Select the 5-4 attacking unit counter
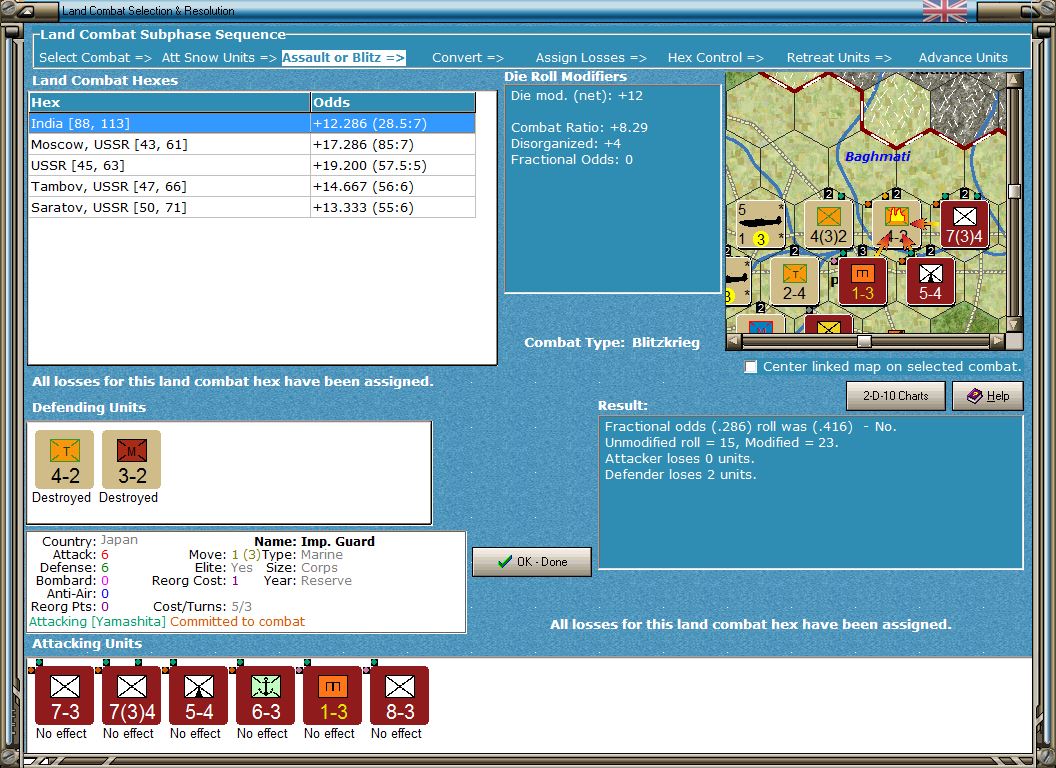The image size is (1056, 768). coord(199,696)
